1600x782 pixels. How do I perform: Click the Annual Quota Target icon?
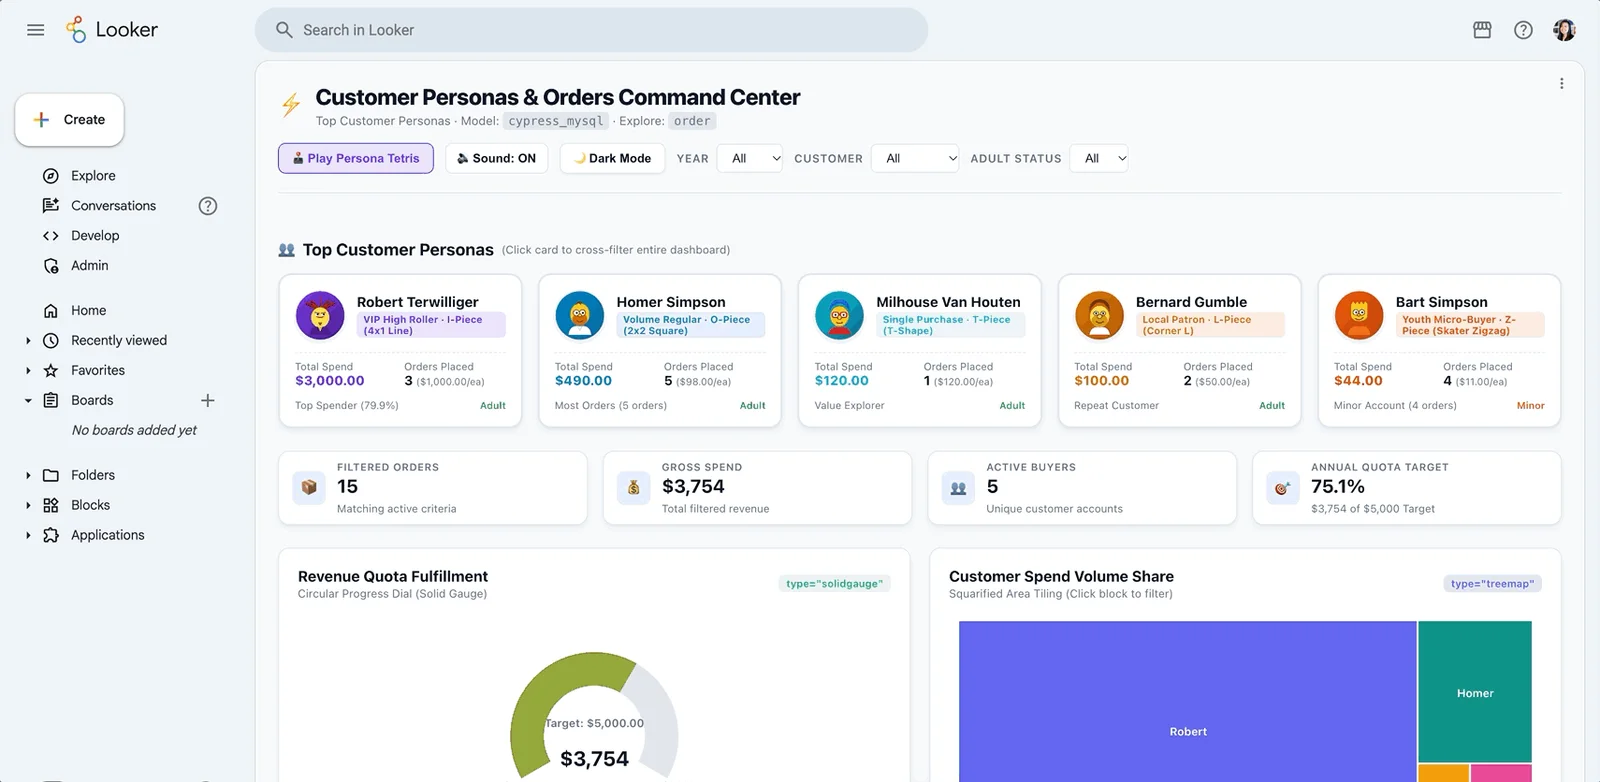(1283, 487)
